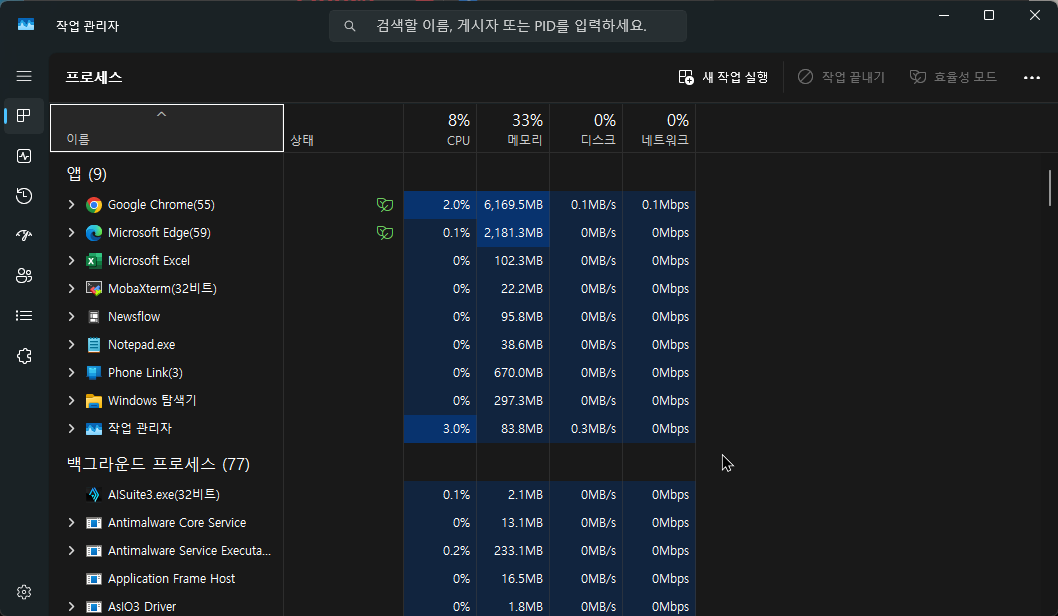
Task: Click the Microsoft Excel process icon
Action: (x=94, y=261)
